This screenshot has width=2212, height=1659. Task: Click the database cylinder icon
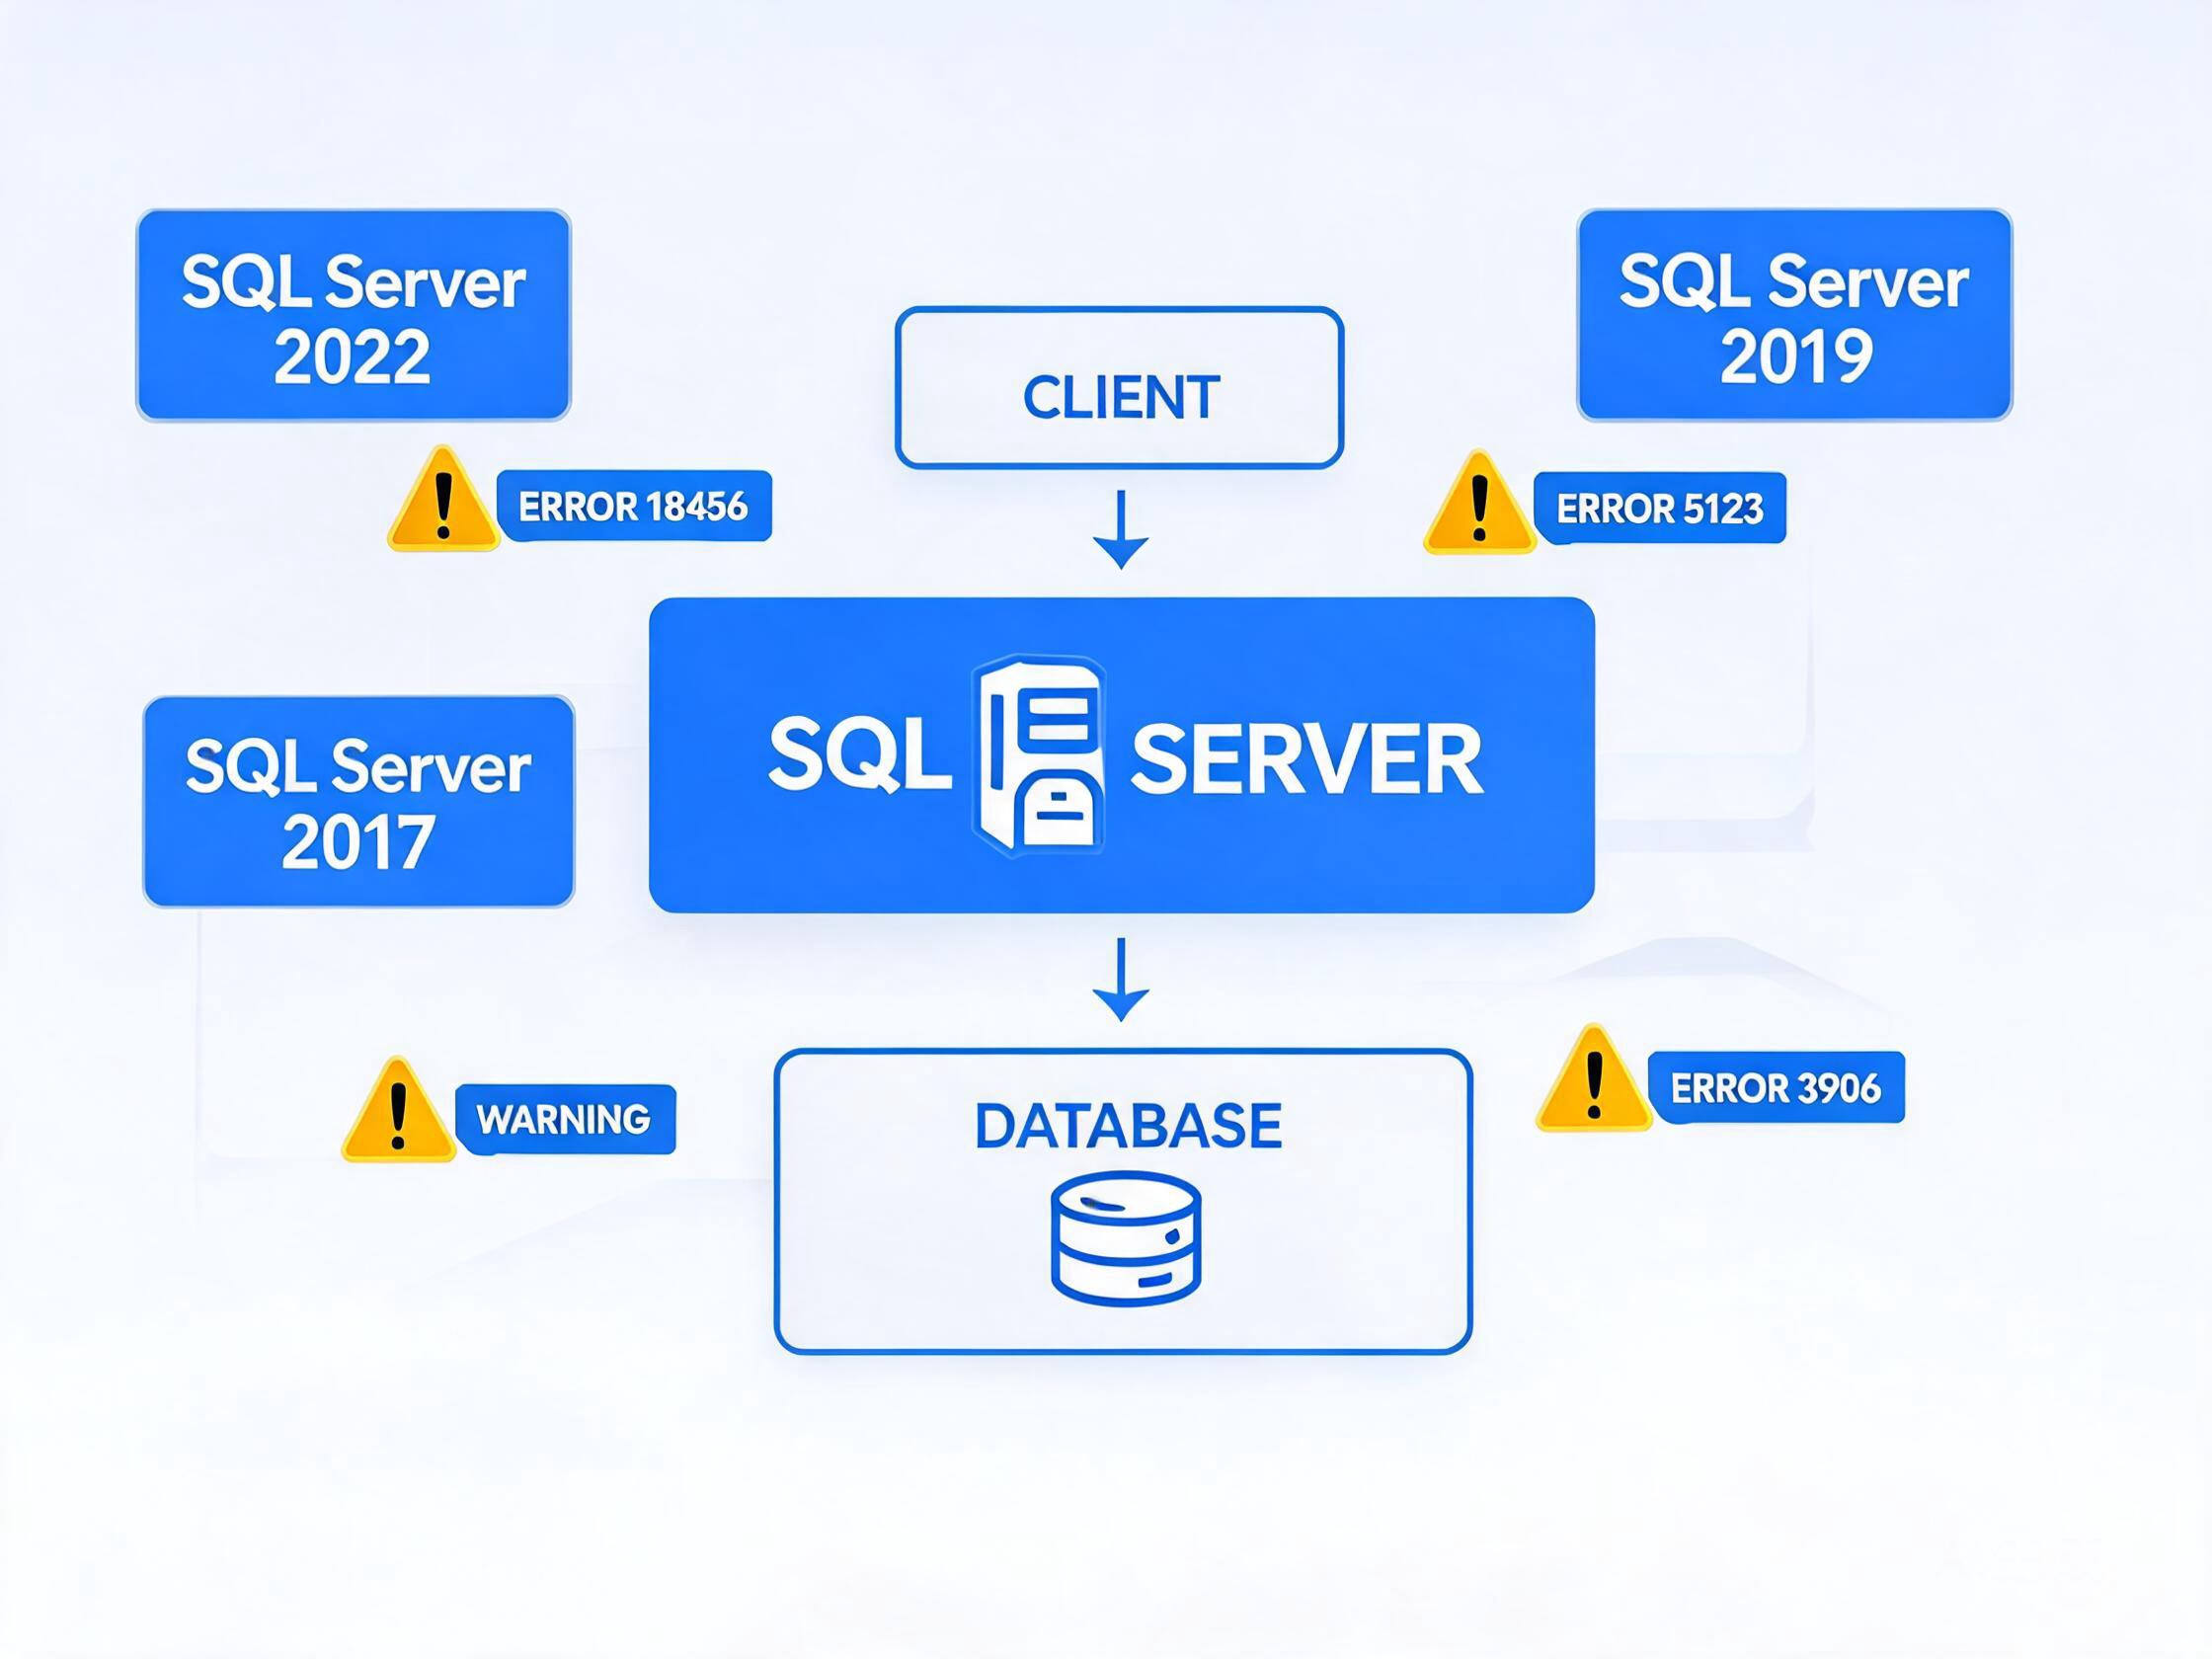pos(1126,1240)
